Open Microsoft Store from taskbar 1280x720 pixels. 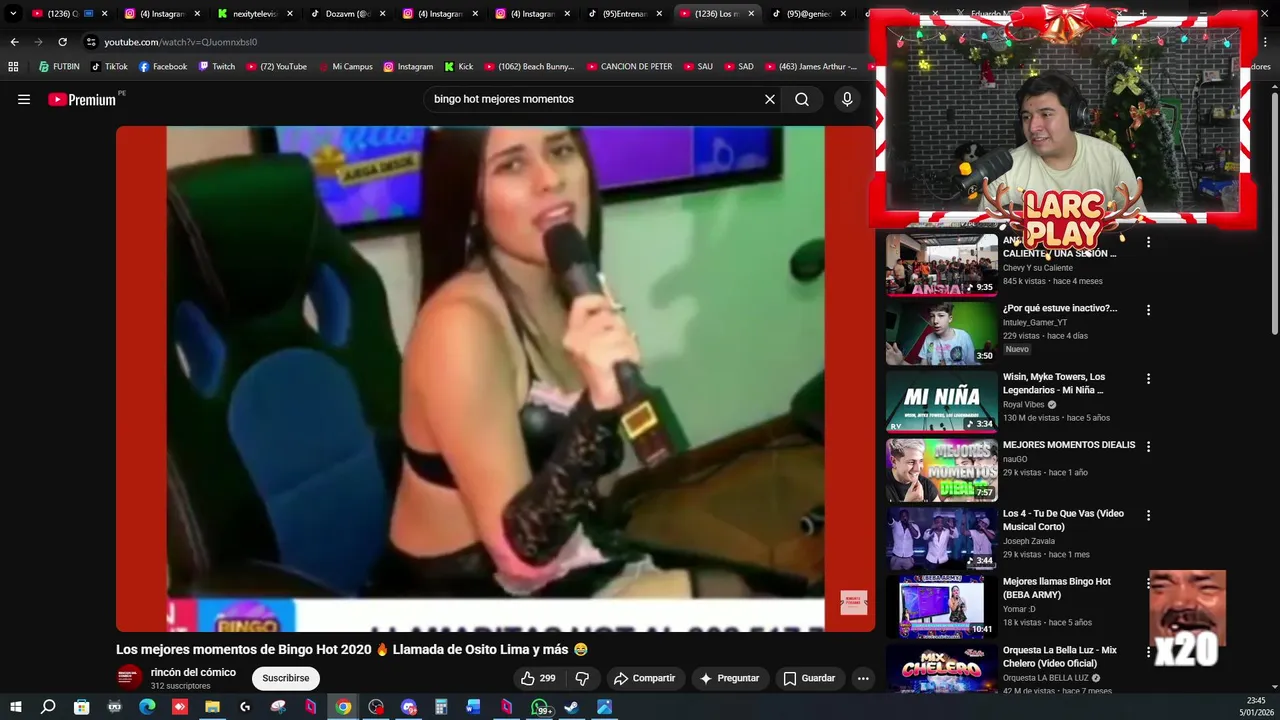[81, 707]
